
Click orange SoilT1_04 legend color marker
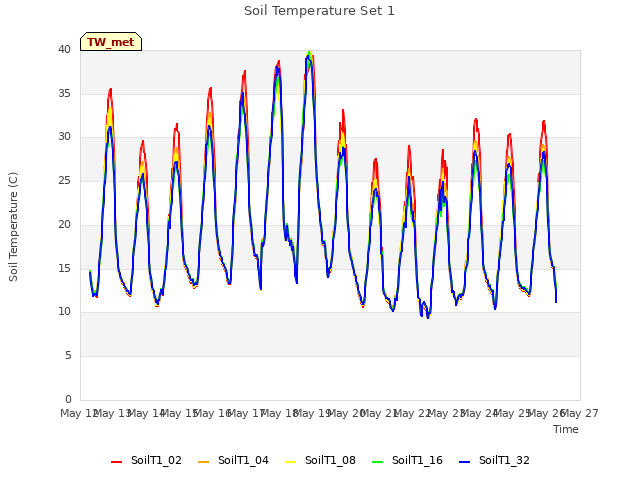203,462
